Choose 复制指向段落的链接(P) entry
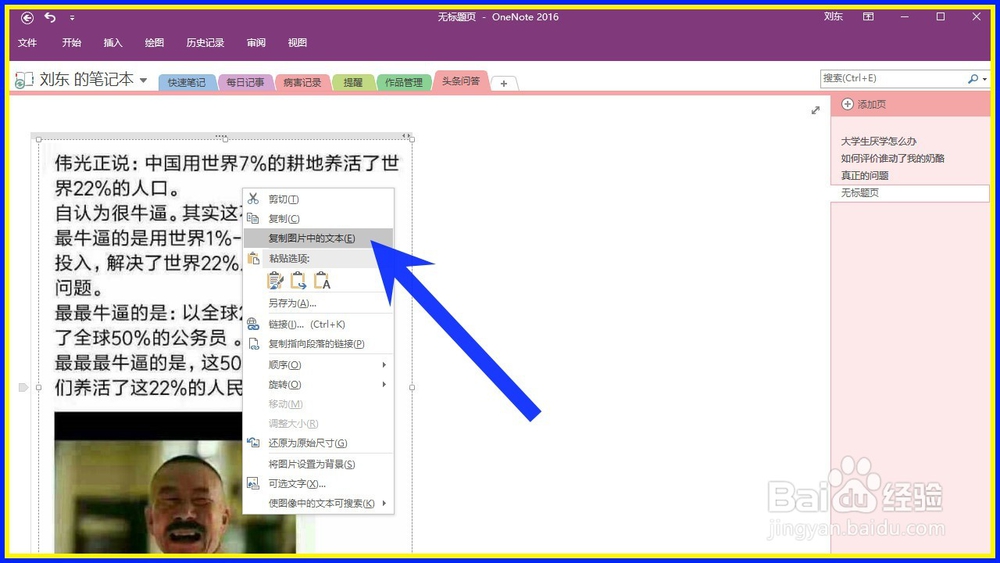1000x563 pixels. [x=318, y=344]
